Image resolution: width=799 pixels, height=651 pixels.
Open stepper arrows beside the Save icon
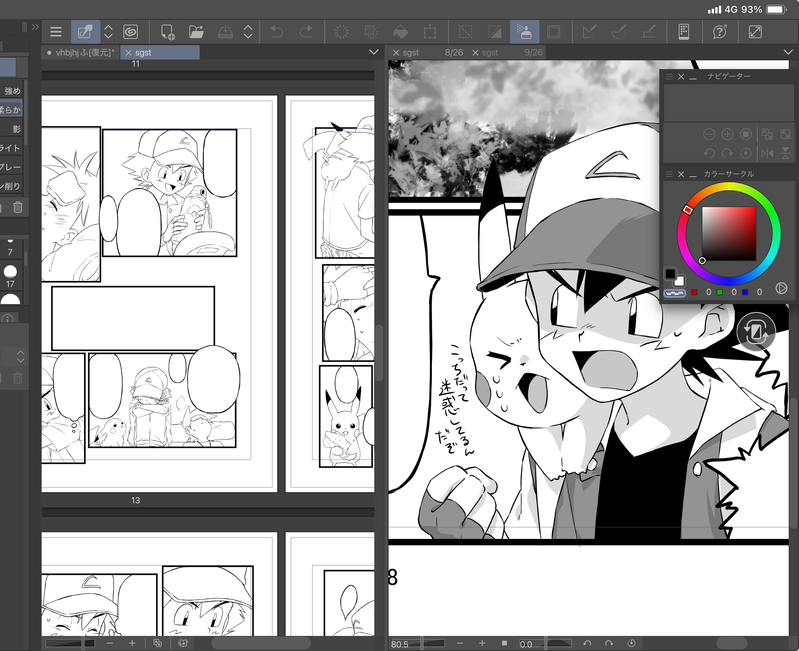[248, 32]
